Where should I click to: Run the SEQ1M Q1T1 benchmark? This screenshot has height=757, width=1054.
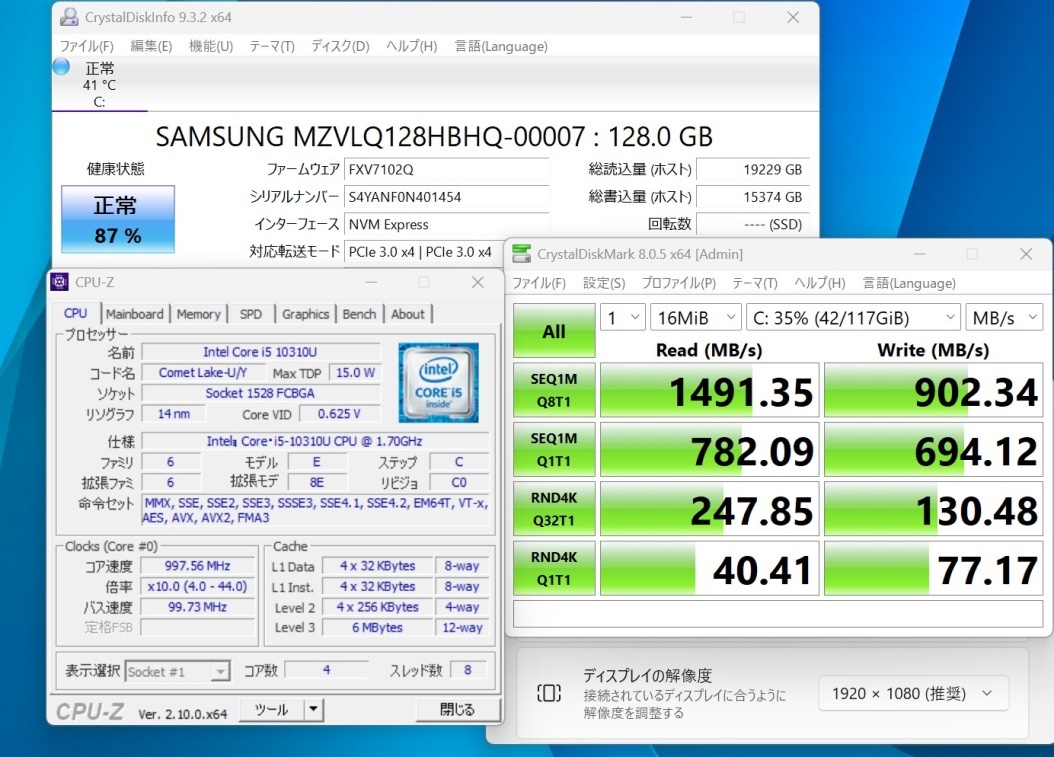point(554,449)
